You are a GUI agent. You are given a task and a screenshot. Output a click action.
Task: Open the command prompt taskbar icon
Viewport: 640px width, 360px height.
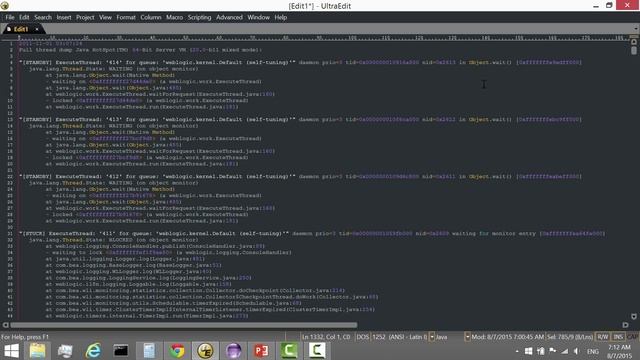pos(121,351)
